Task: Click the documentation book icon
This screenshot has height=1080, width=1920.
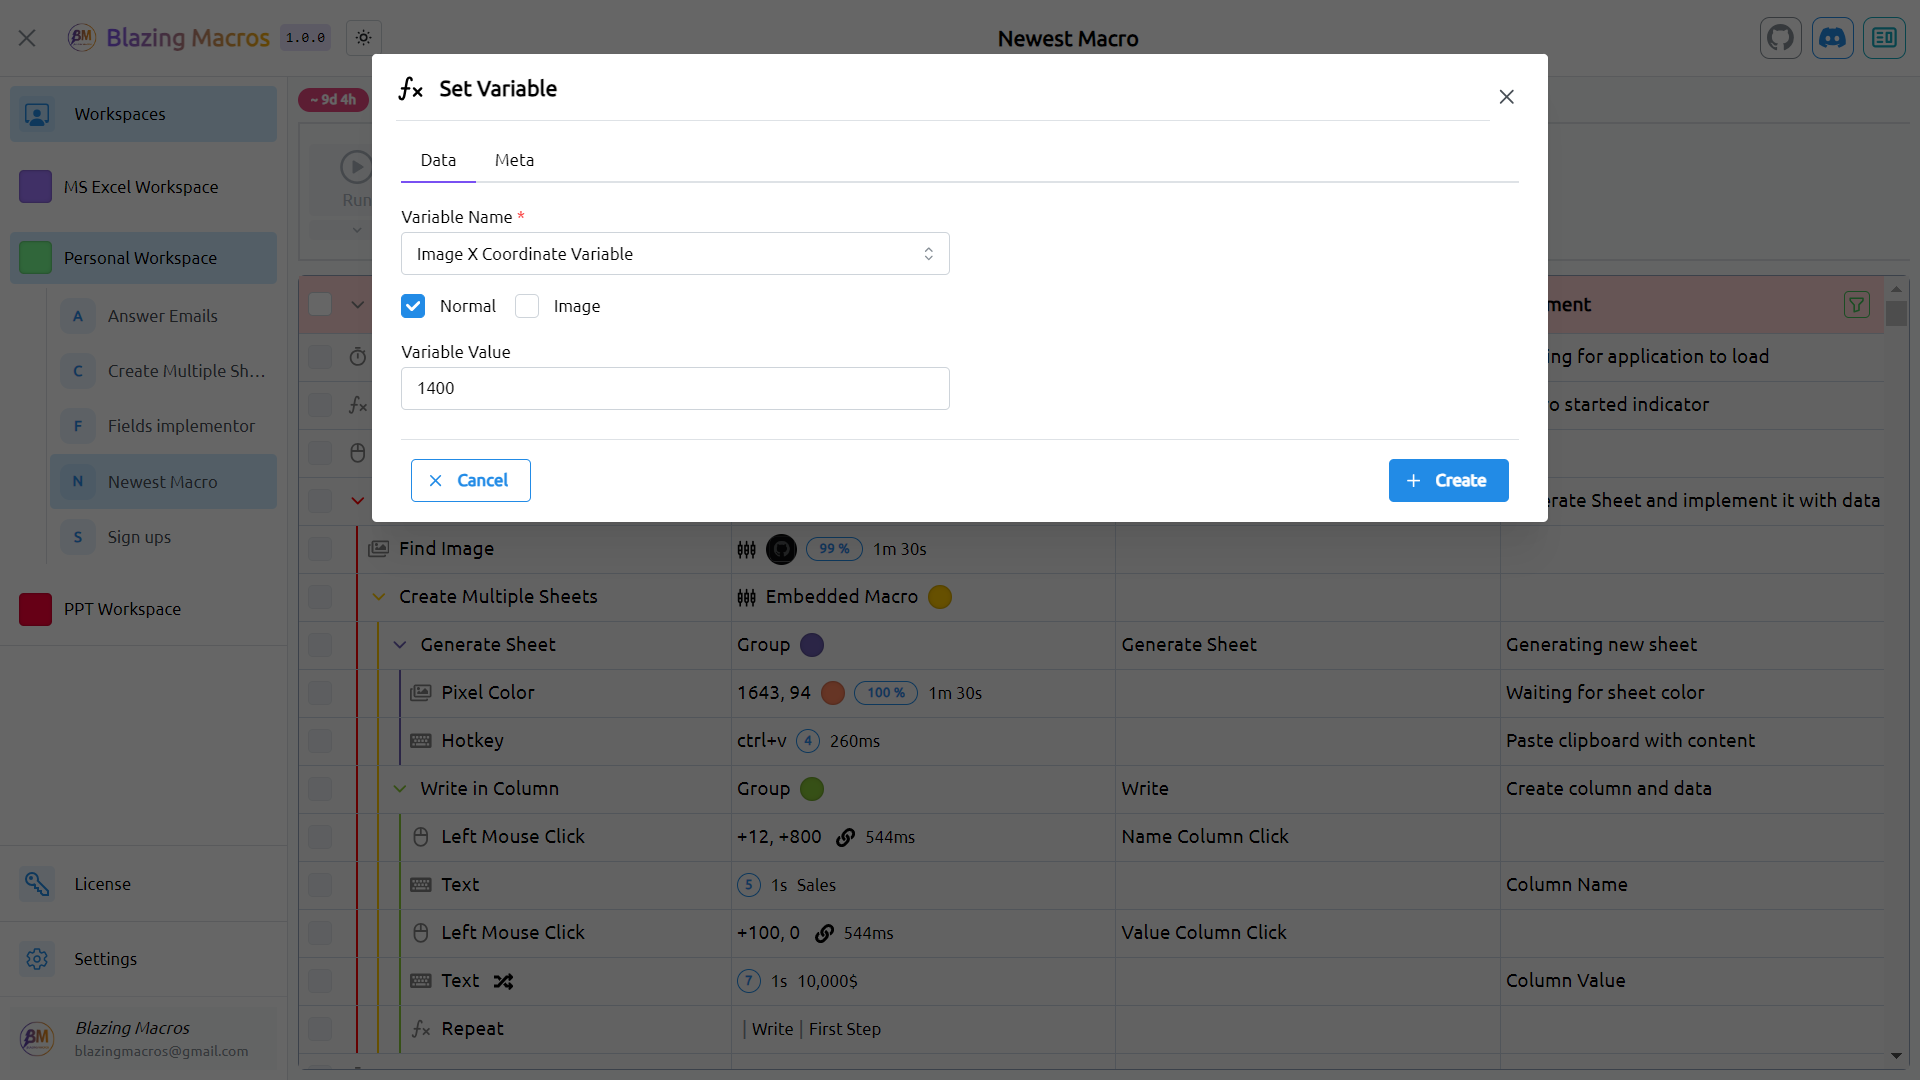Action: pyautogui.click(x=1884, y=38)
